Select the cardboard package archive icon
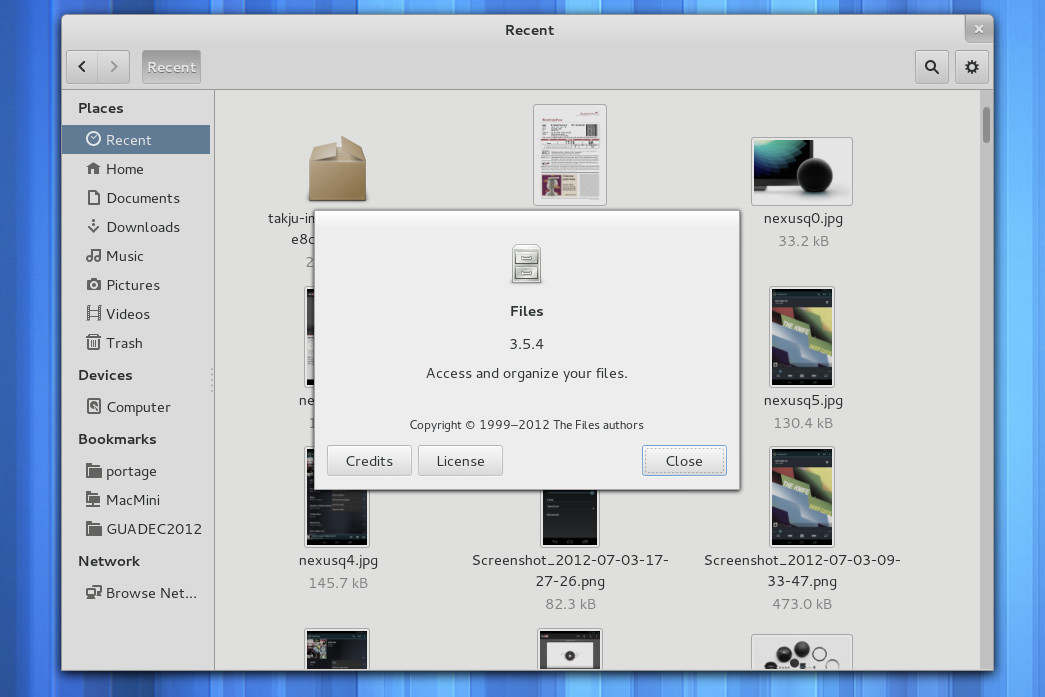The width and height of the screenshot is (1045, 697). (337, 169)
